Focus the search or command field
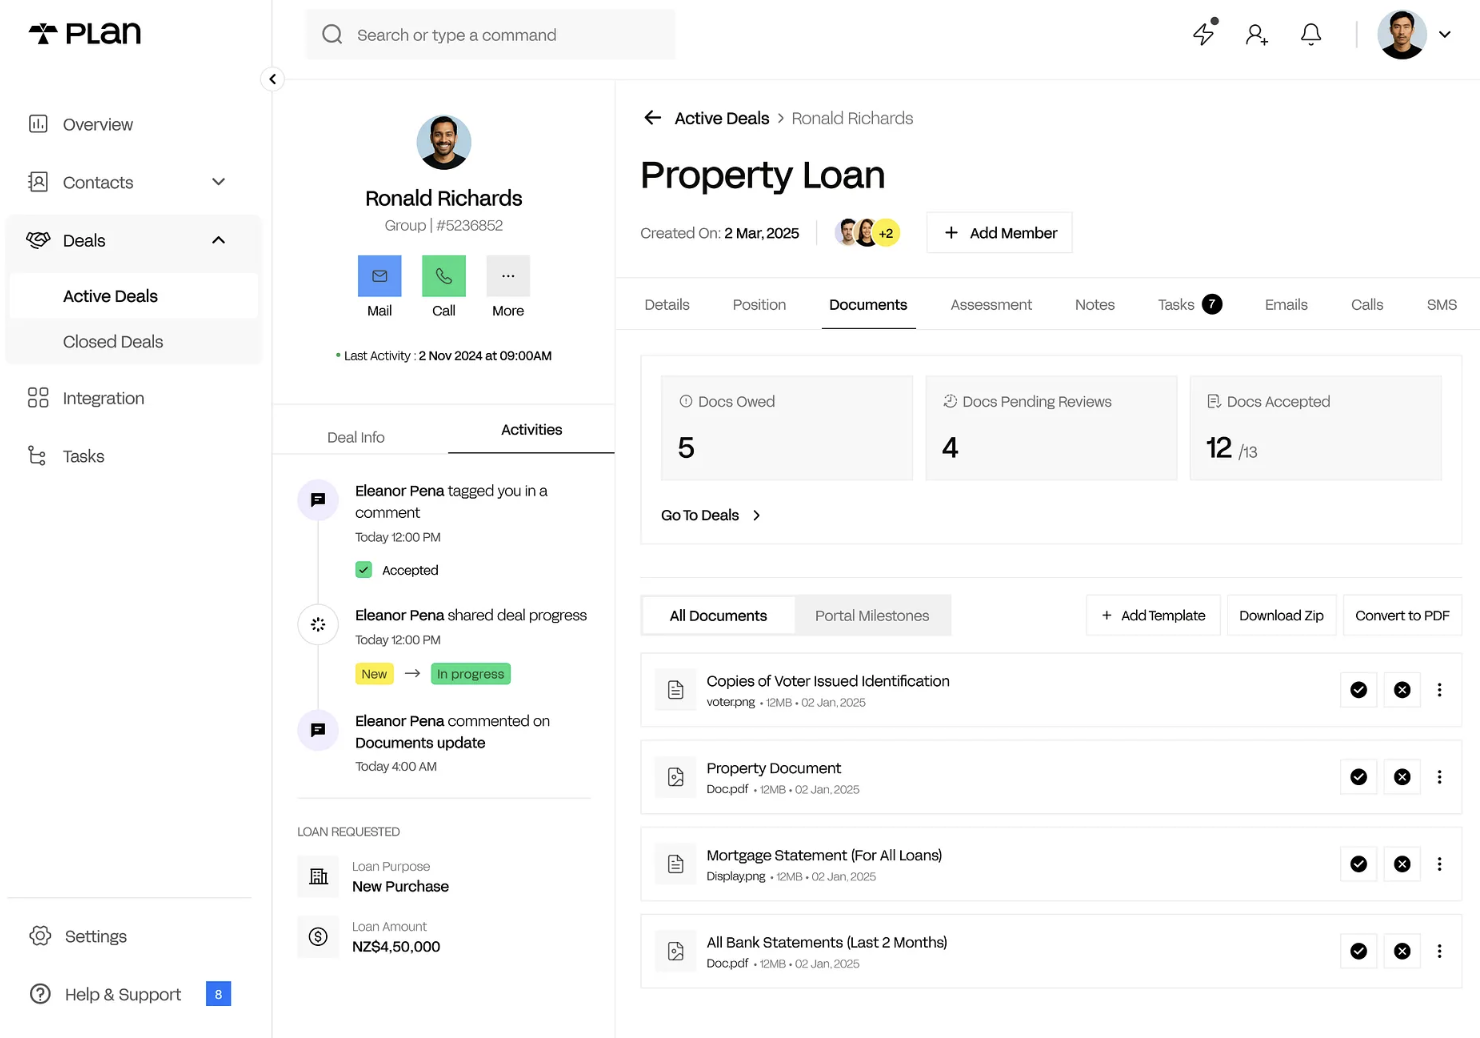This screenshot has width=1480, height=1038. (490, 35)
